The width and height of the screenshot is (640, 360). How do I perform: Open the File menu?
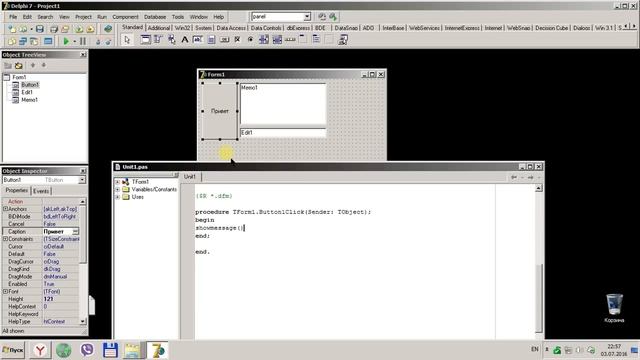tap(13, 17)
